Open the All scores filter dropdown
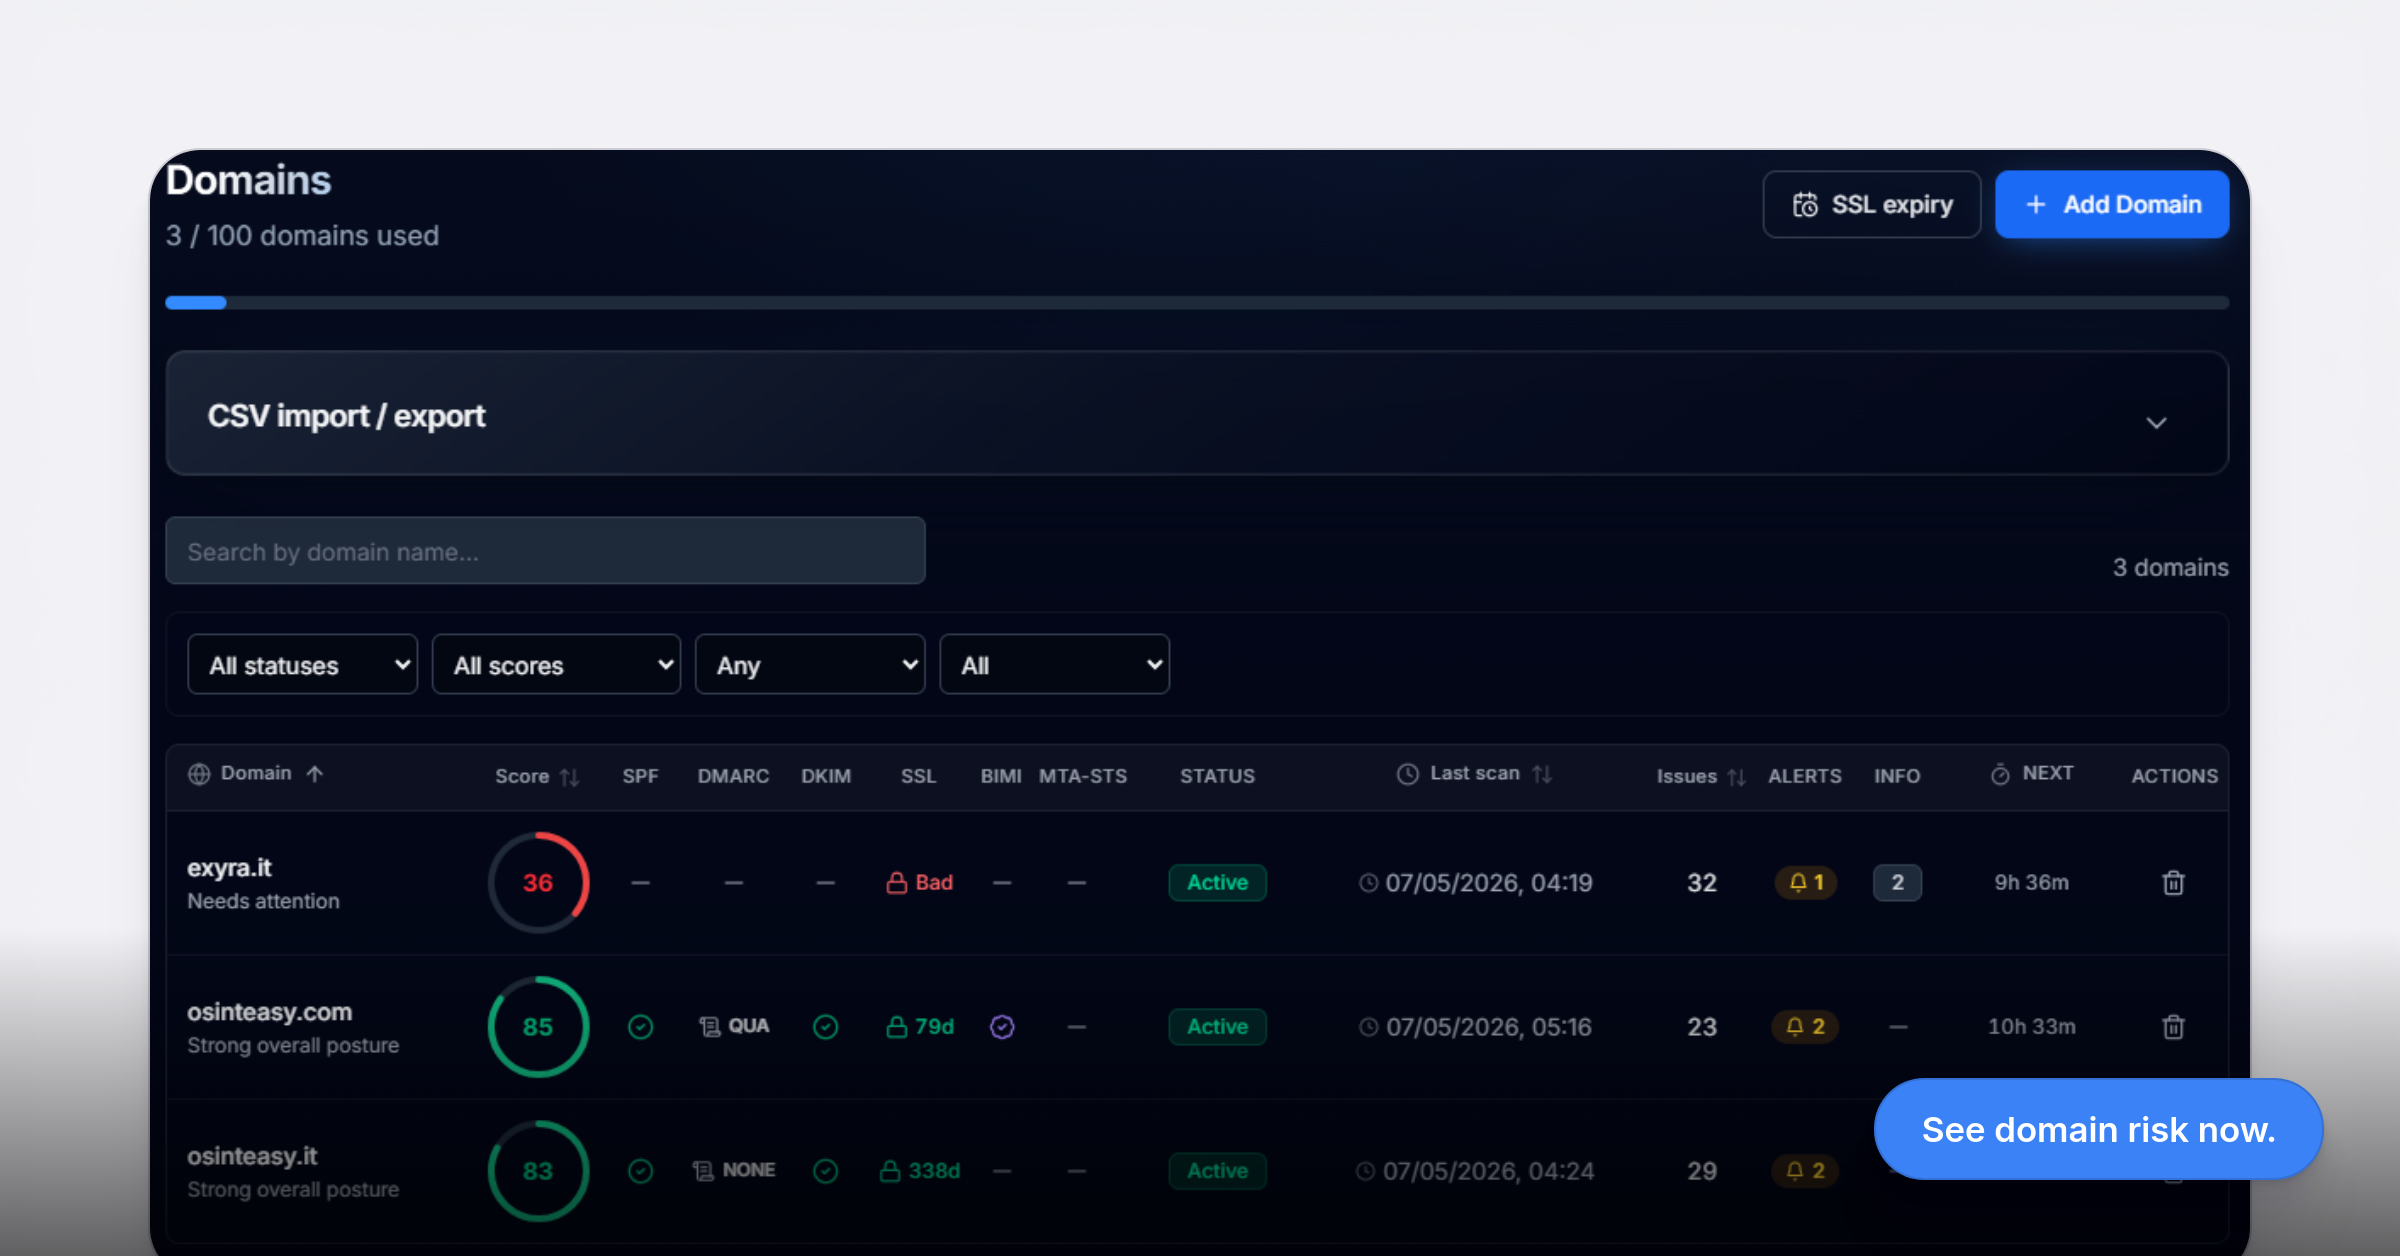The width and height of the screenshot is (2400, 1256). point(556,664)
